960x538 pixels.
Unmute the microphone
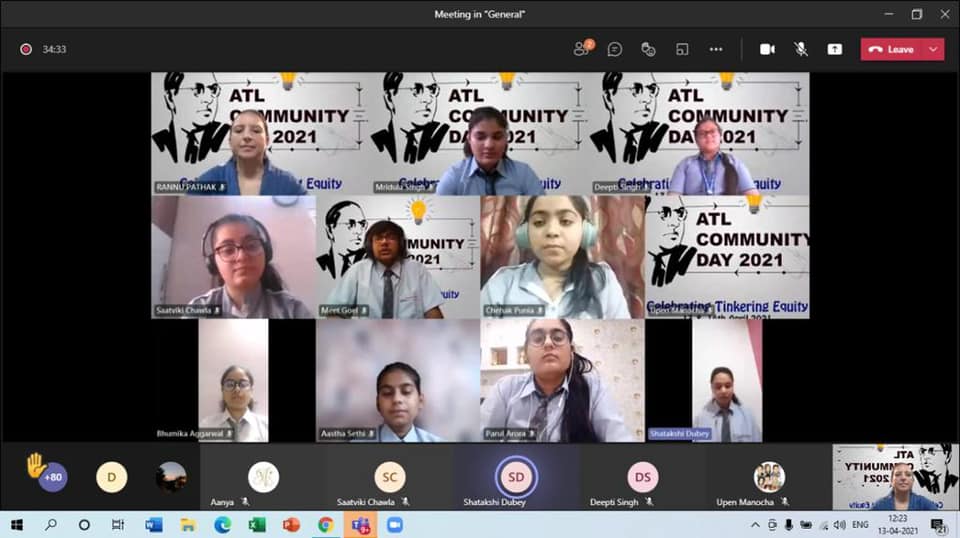(801, 49)
